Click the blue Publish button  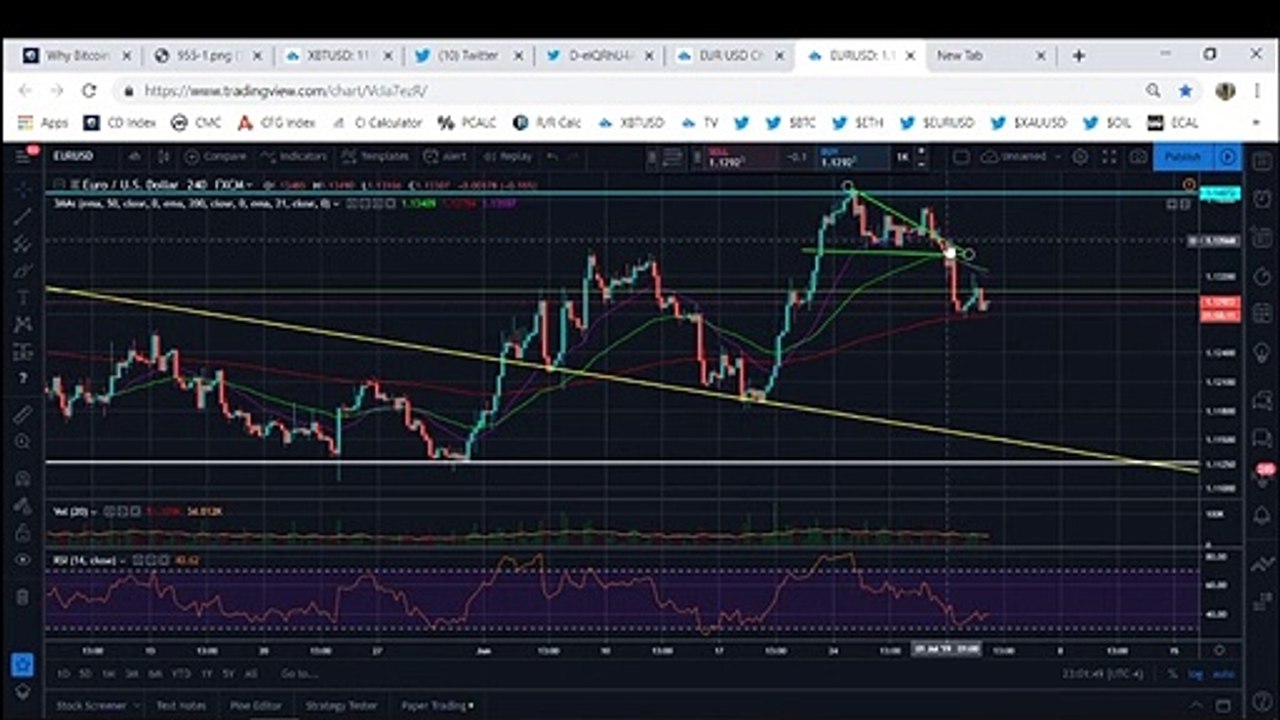tap(1183, 157)
